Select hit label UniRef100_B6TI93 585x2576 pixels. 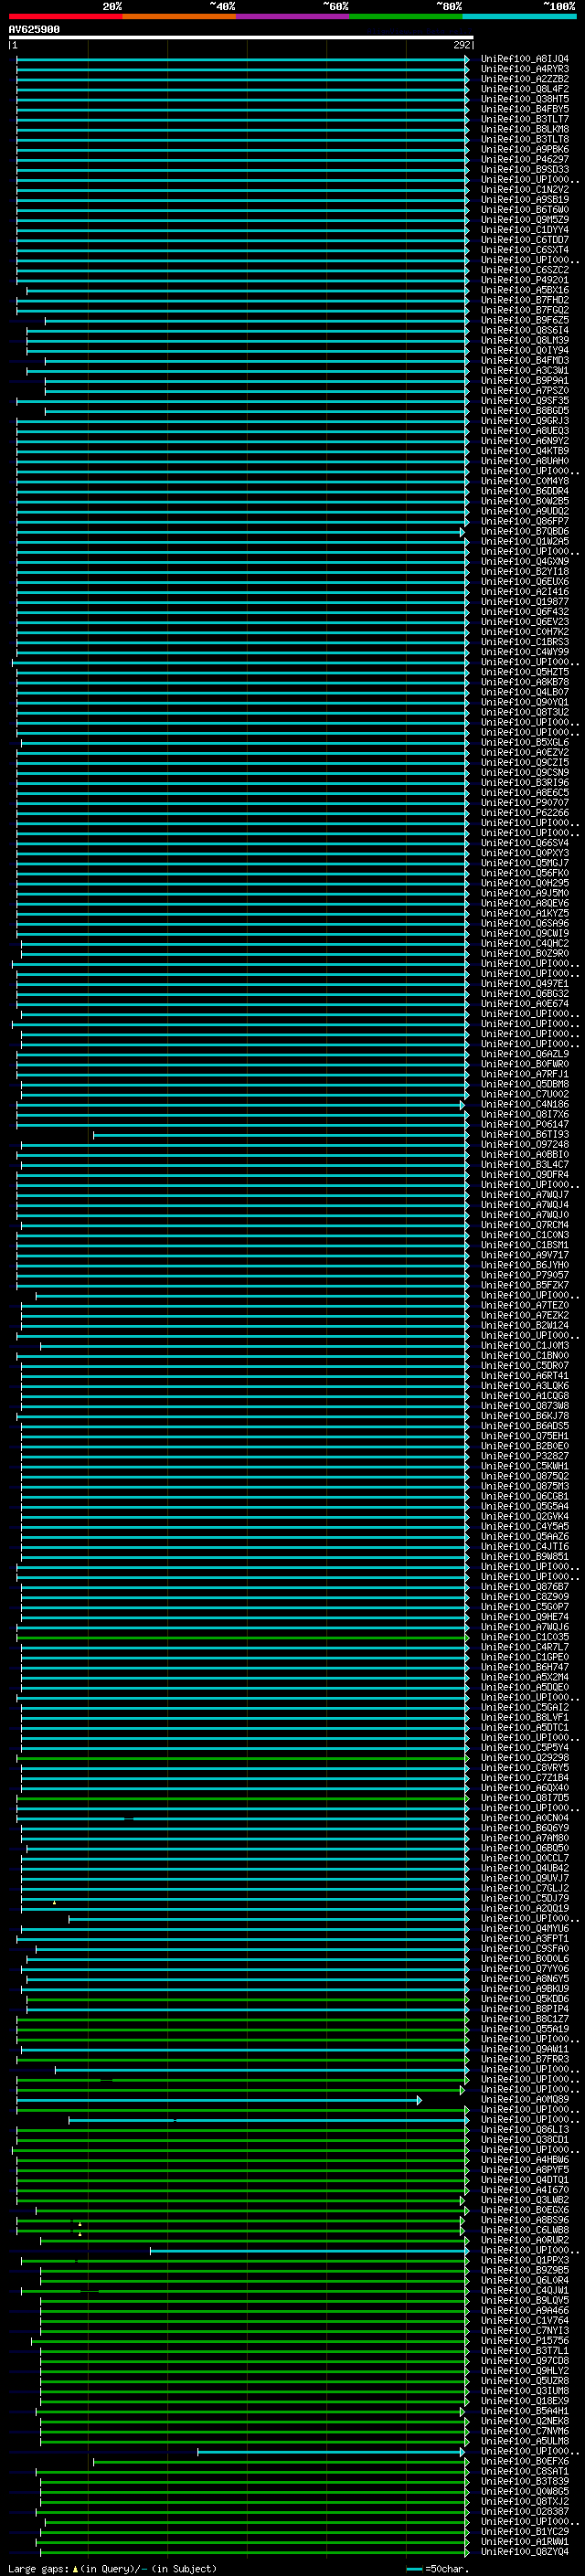click(x=525, y=1134)
